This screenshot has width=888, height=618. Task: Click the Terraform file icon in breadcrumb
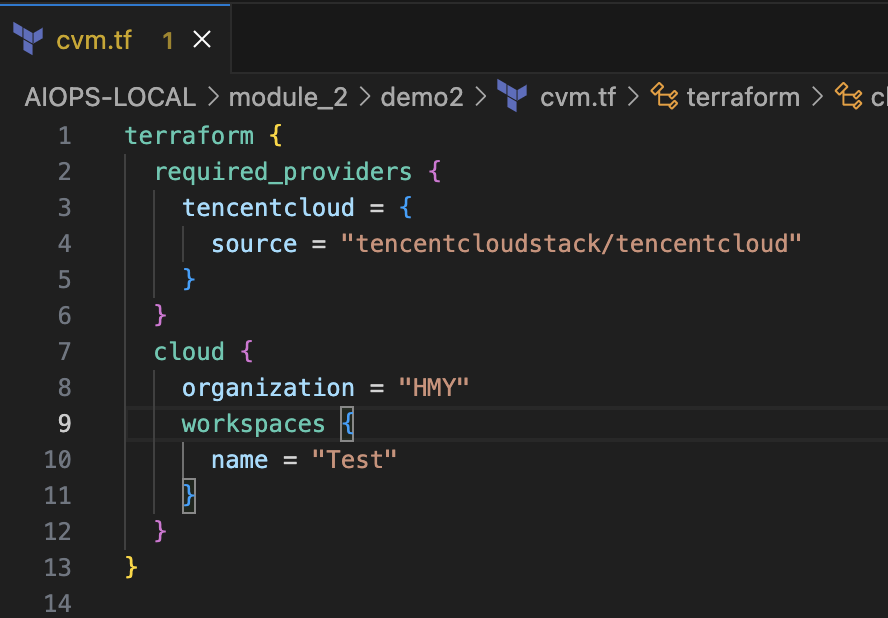512,96
